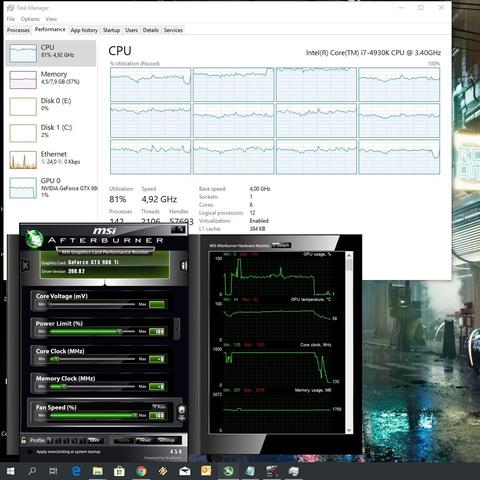Open the Mail app from the taskbar
This screenshot has height=480, width=480.
184,471
